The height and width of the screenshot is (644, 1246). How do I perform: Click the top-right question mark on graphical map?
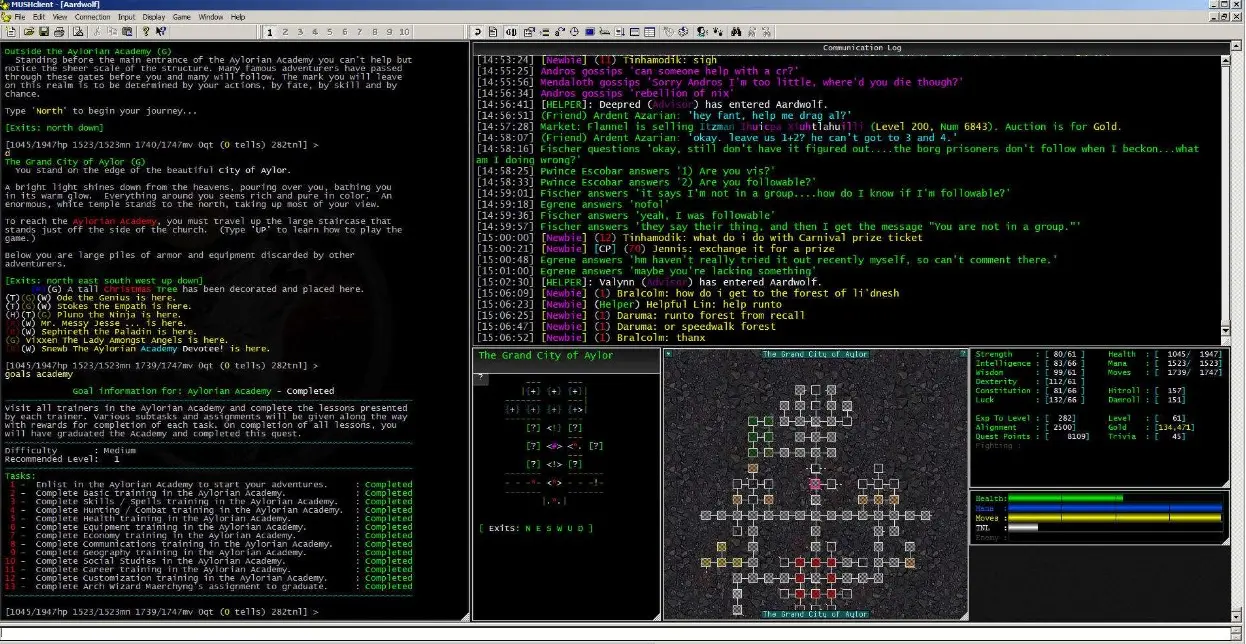pyautogui.click(x=961, y=356)
